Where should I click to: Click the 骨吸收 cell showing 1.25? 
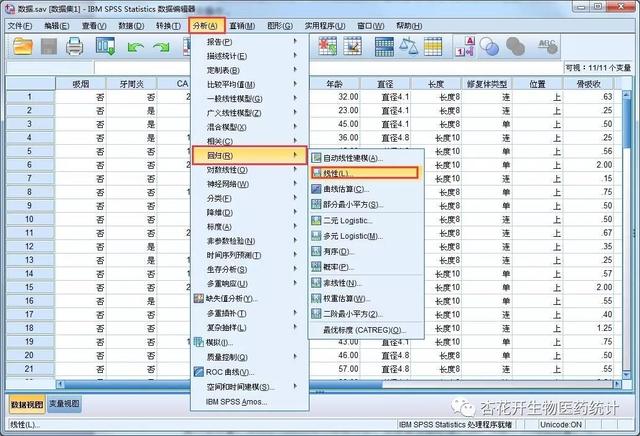[588, 328]
